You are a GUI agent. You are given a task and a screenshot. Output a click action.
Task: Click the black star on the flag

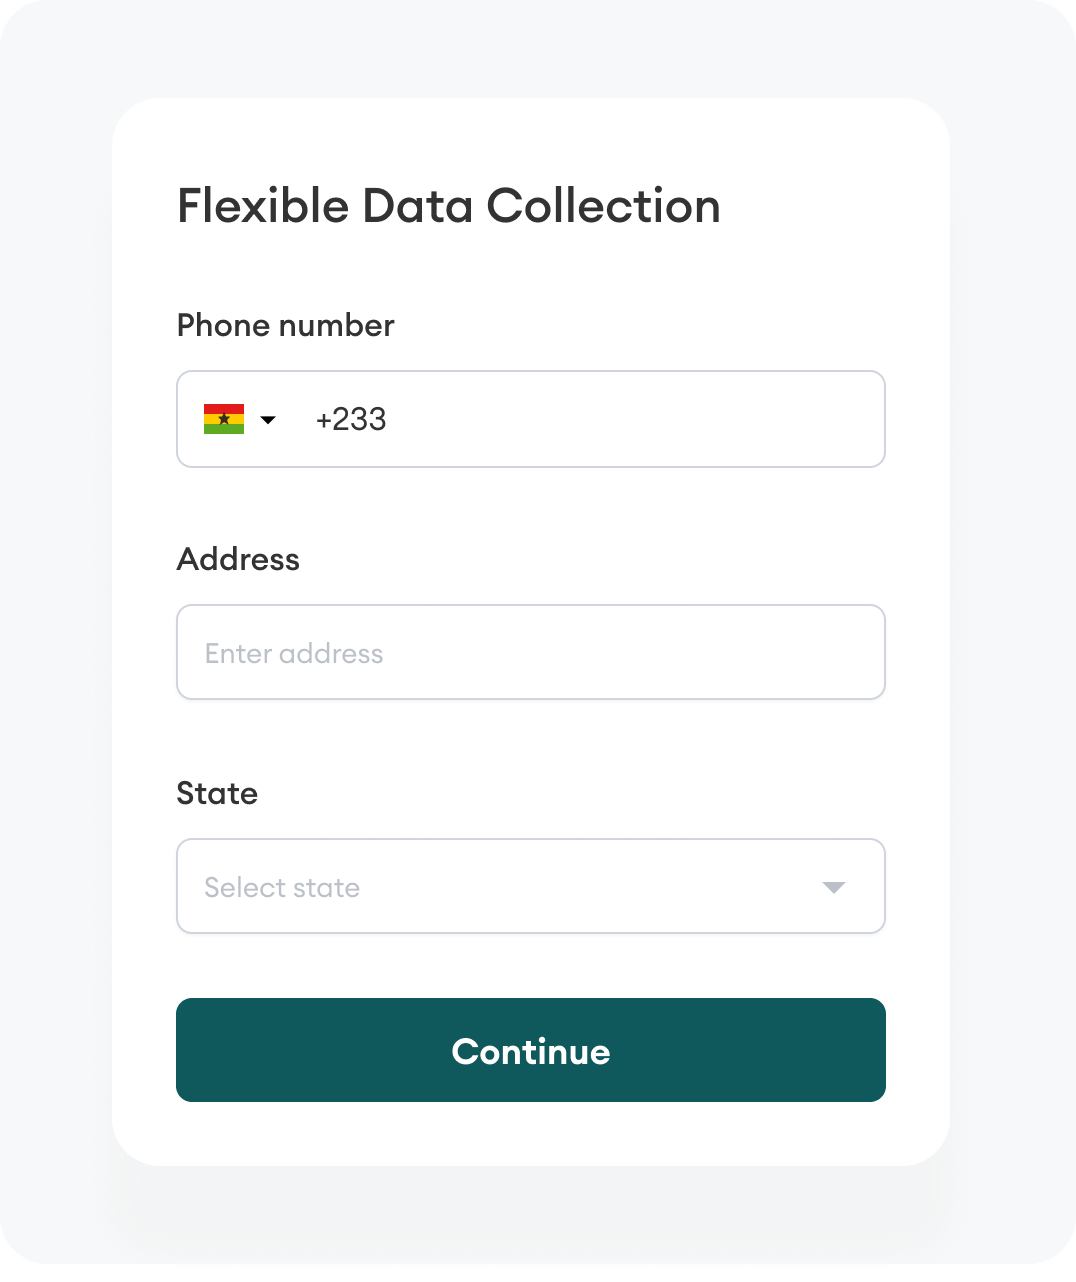224,419
